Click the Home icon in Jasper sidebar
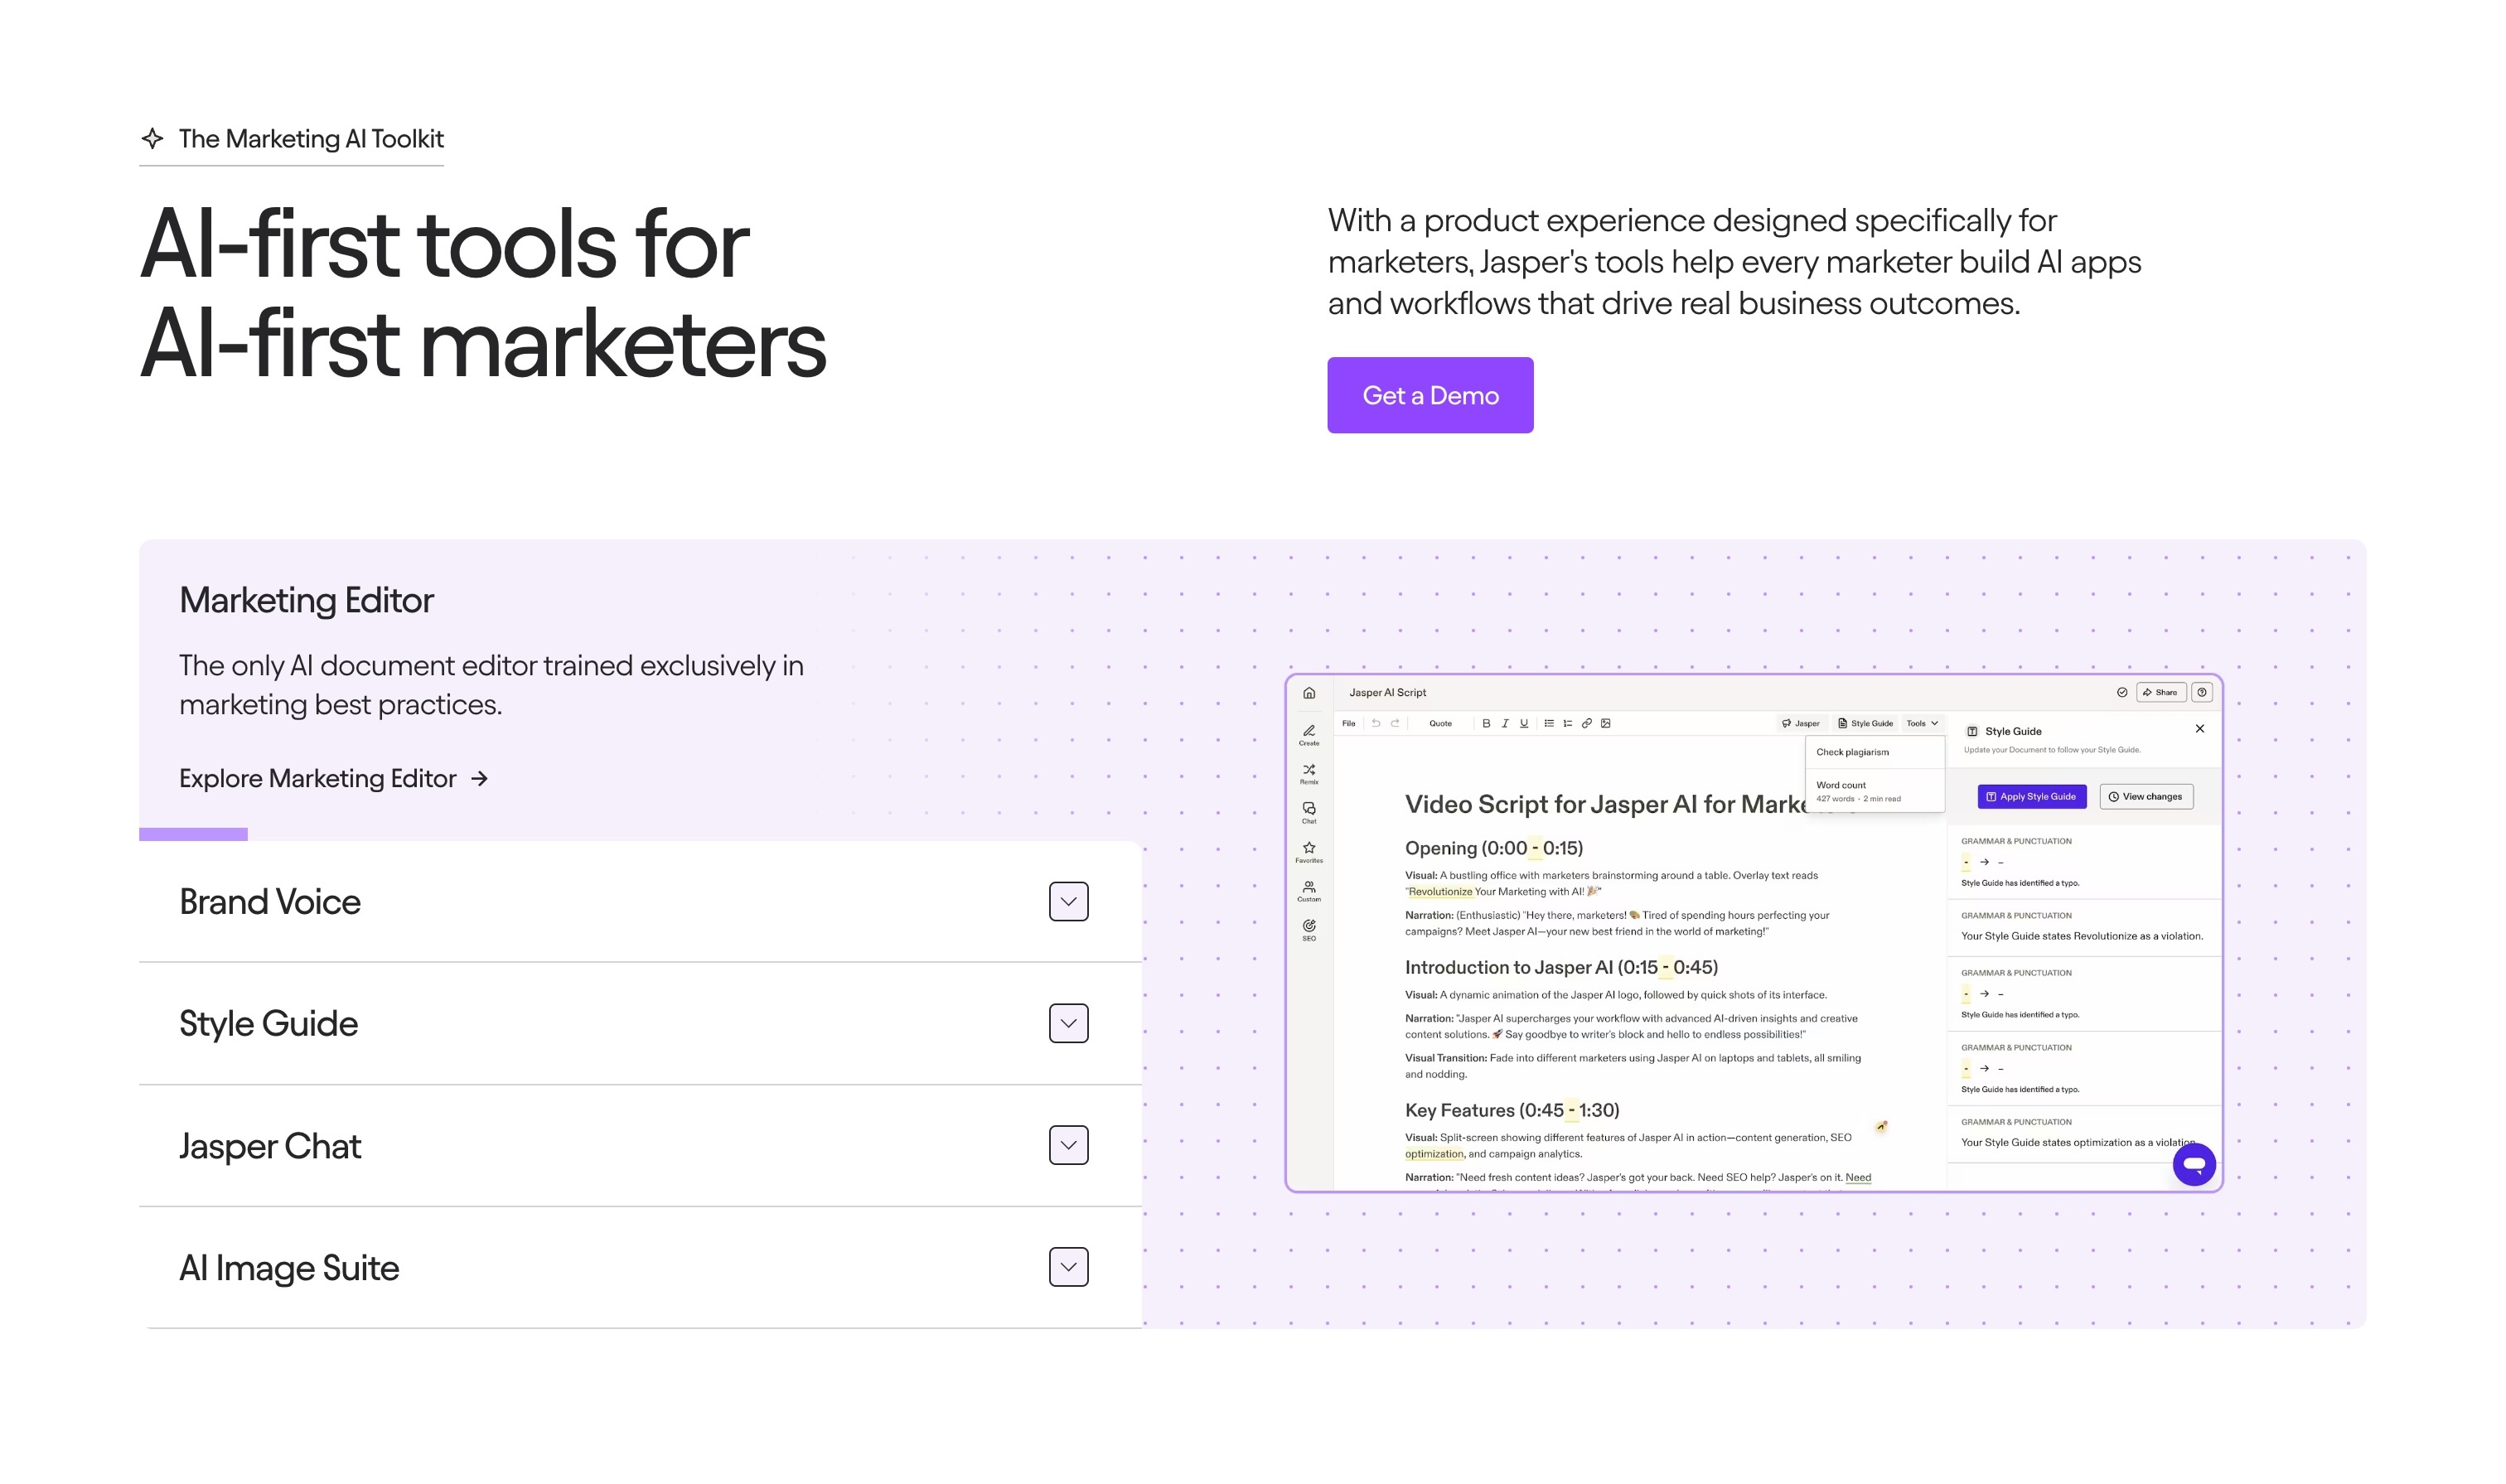This screenshot has height=1484, width=2506. tap(1309, 692)
